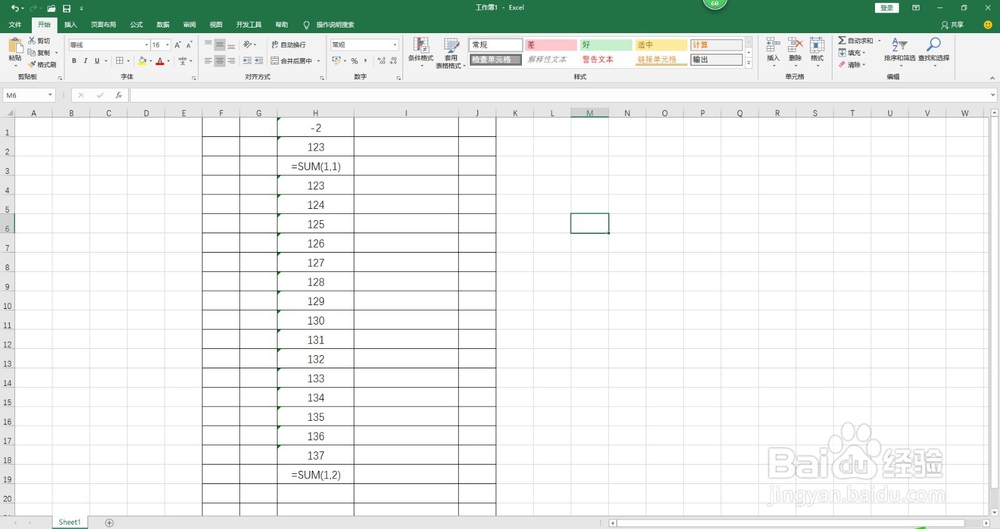Image resolution: width=1000 pixels, height=529 pixels.
Task: Toggle Bold formatting
Action: click(74, 61)
